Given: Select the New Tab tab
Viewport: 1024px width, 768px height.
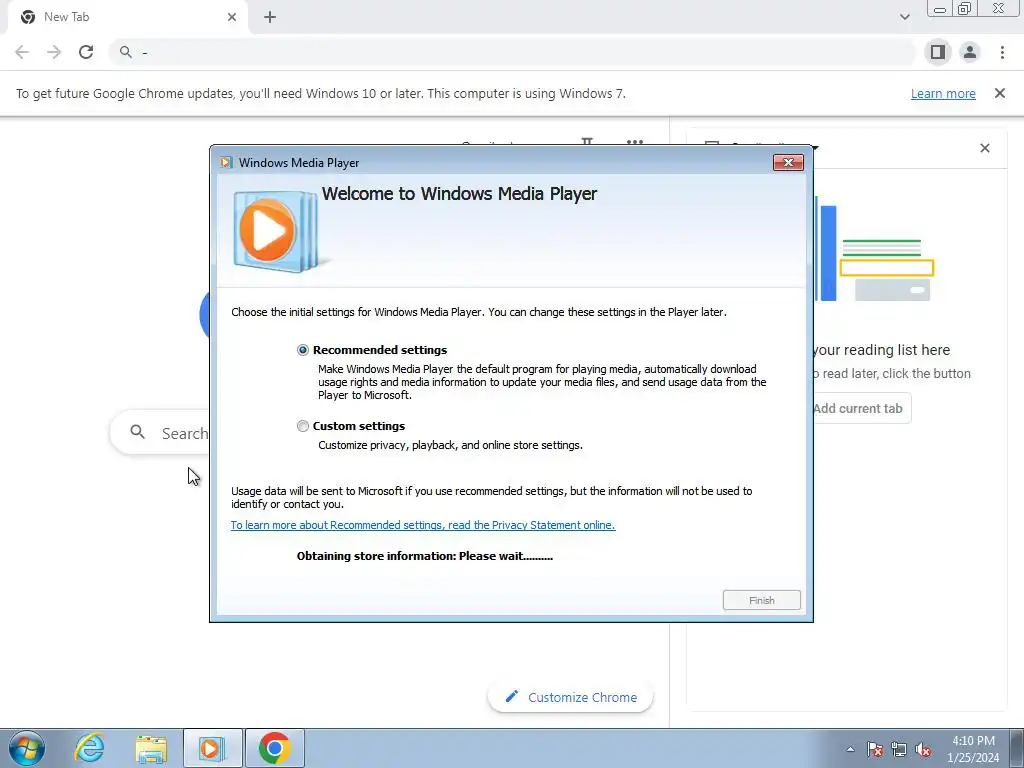Looking at the screenshot, I should pos(128,17).
